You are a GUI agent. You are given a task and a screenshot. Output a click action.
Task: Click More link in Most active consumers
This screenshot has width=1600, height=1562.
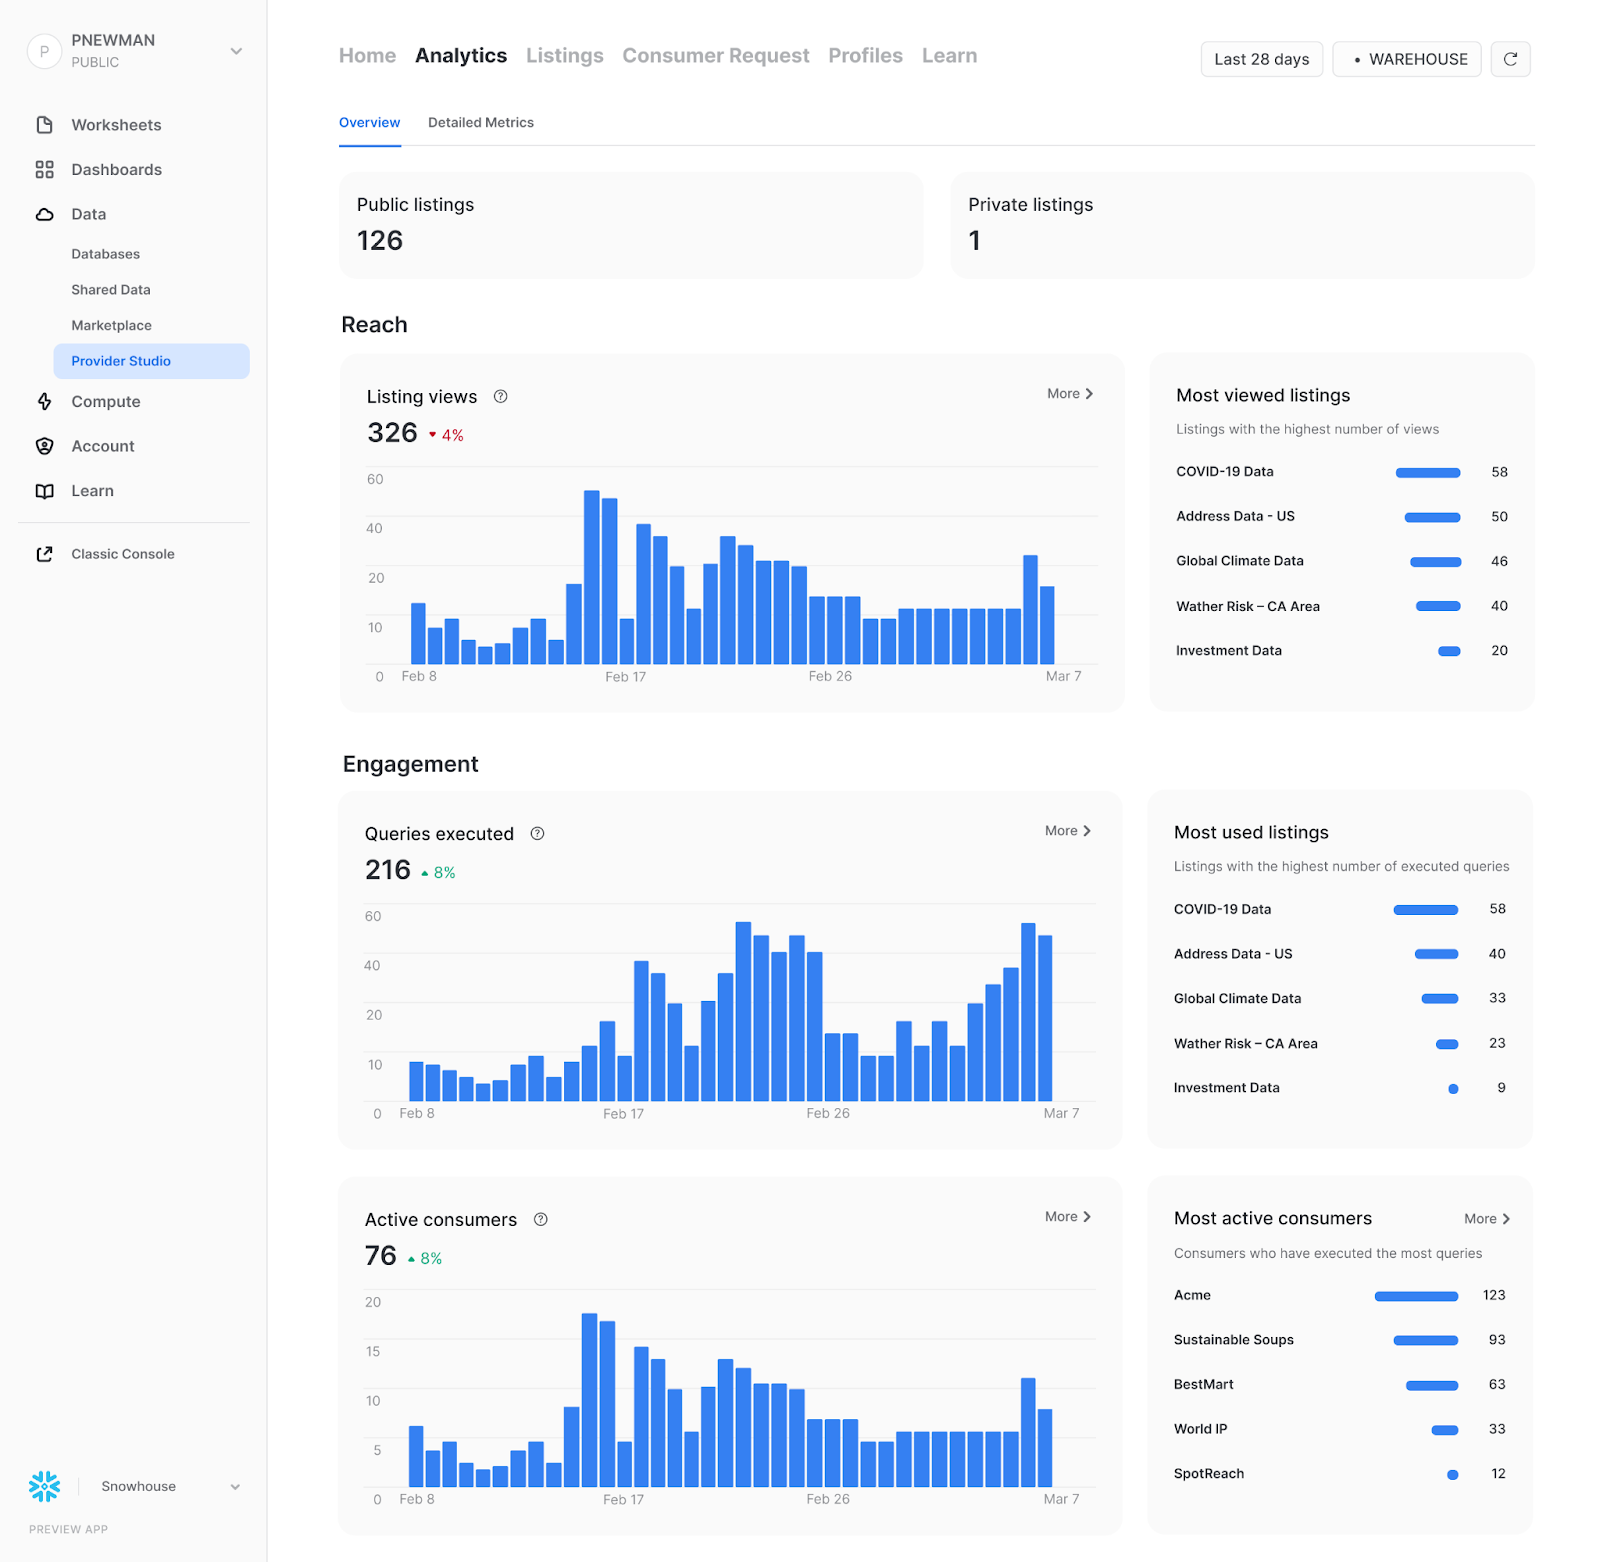pyautogui.click(x=1487, y=1219)
